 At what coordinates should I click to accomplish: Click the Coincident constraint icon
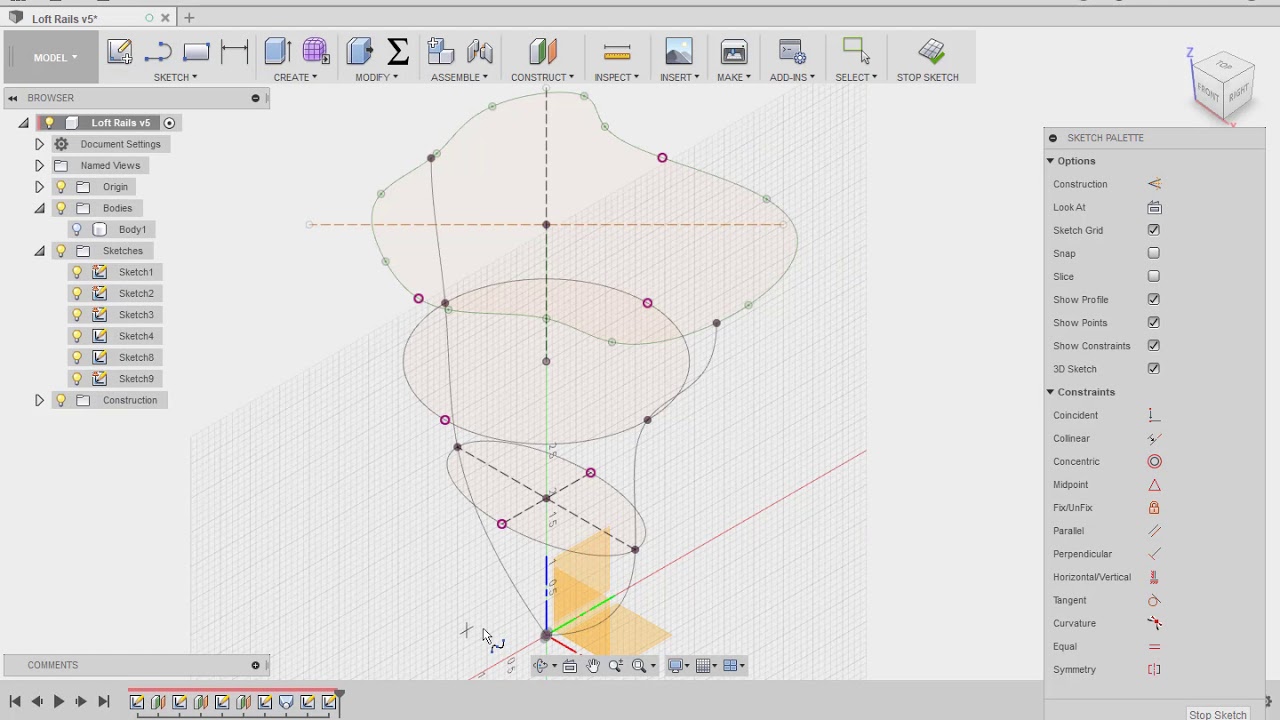1154,415
